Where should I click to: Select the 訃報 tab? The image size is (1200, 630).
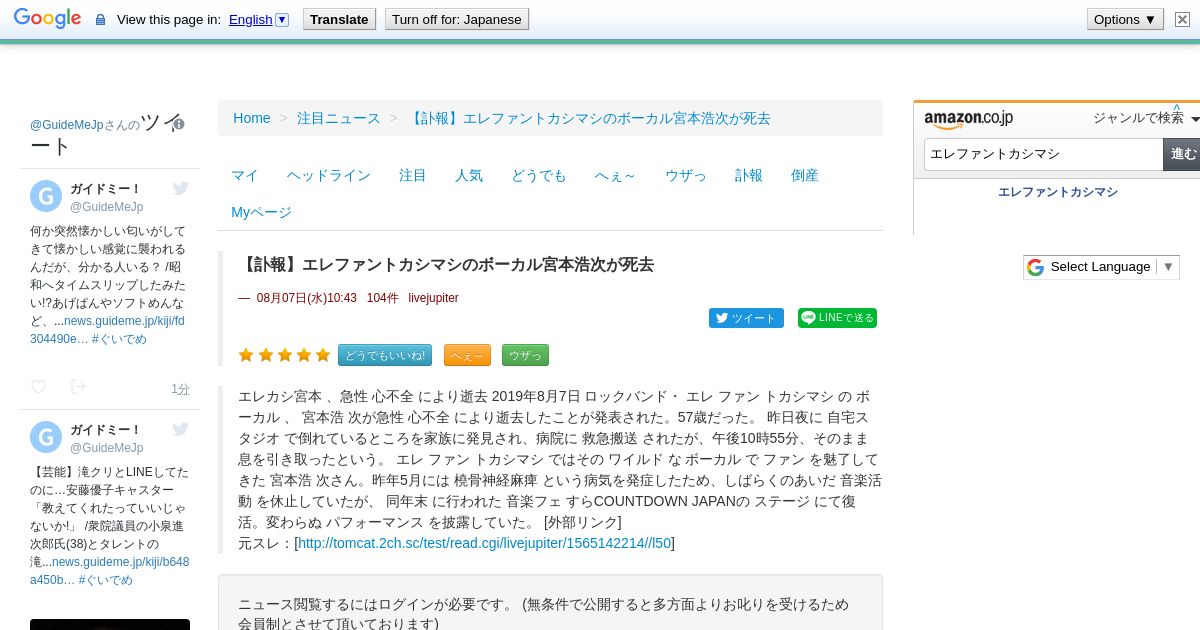point(749,175)
